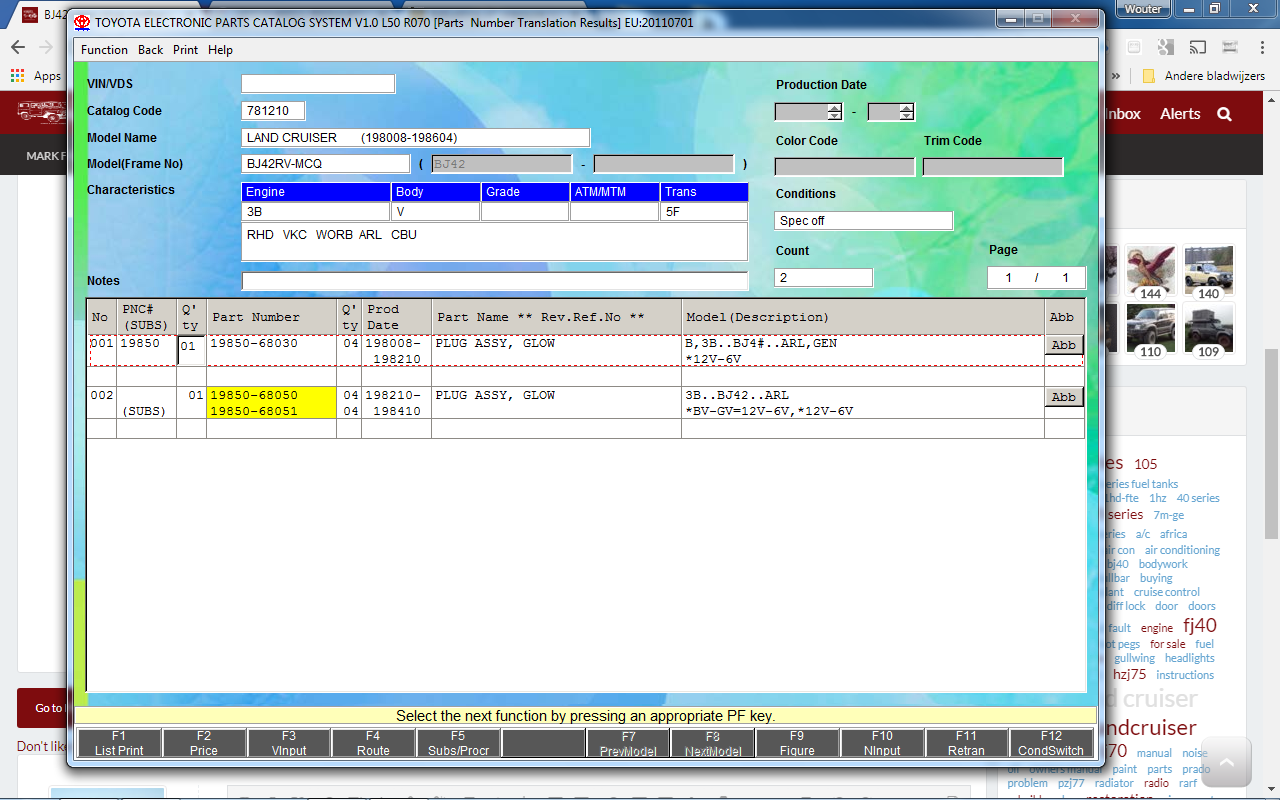Select the Engine characteristics header
This screenshot has width=1280, height=800.
pyautogui.click(x=316, y=192)
